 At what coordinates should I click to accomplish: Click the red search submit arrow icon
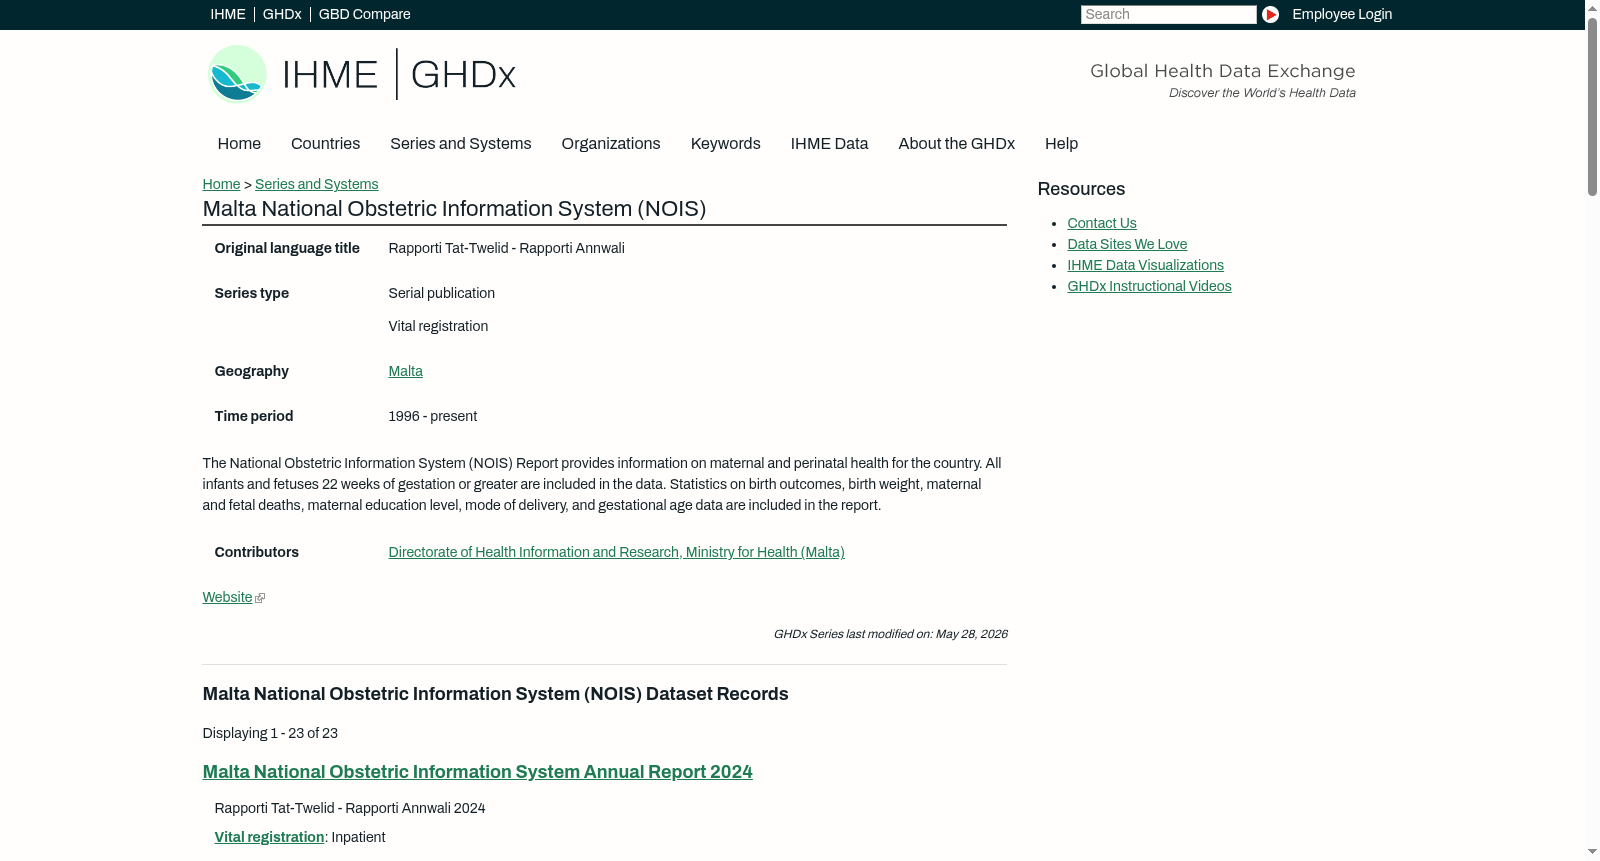(x=1270, y=14)
